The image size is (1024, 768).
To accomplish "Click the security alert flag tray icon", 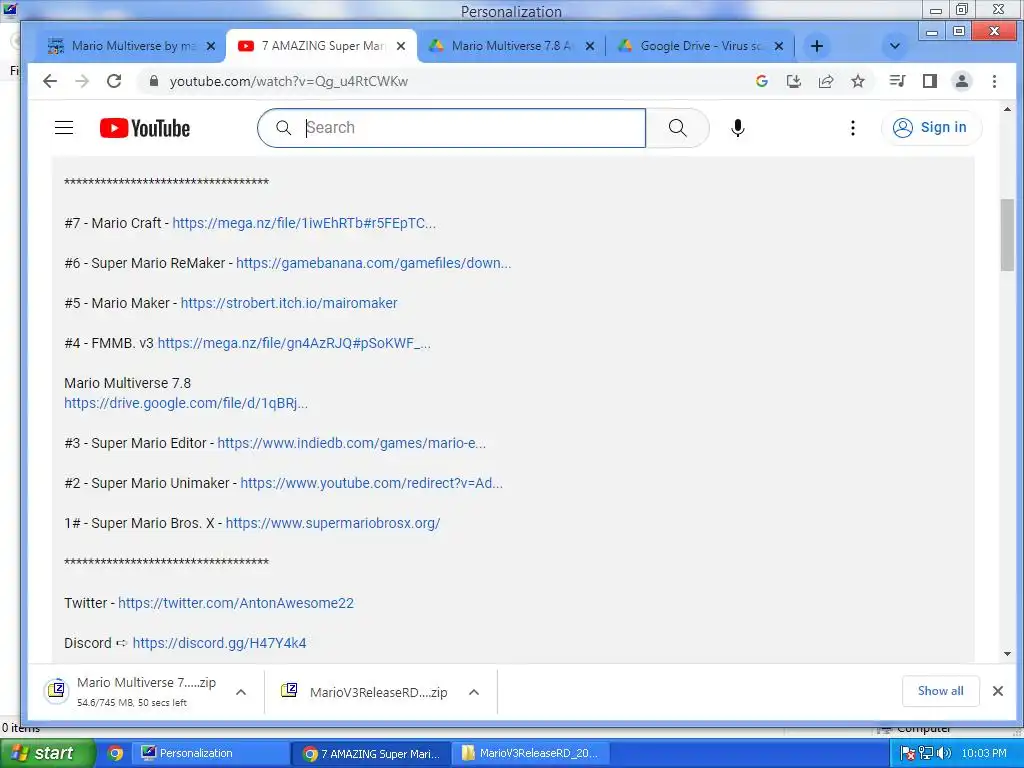I will coord(908,754).
